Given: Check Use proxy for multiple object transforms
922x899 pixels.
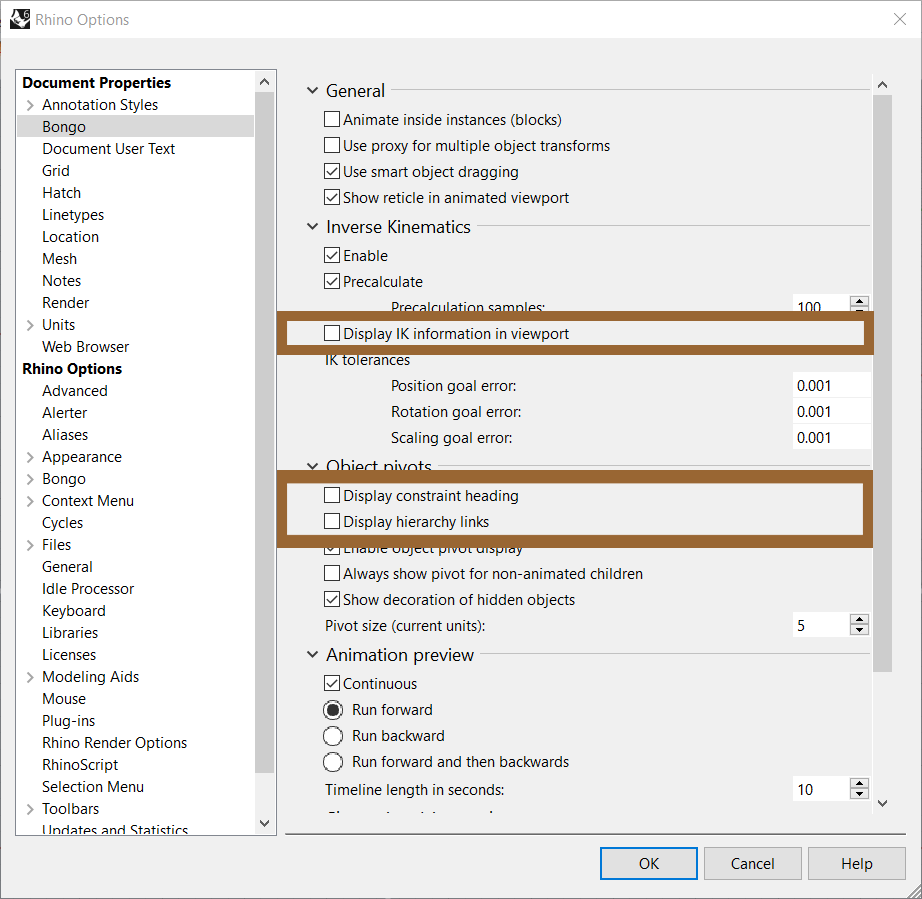Looking at the screenshot, I should coord(332,145).
